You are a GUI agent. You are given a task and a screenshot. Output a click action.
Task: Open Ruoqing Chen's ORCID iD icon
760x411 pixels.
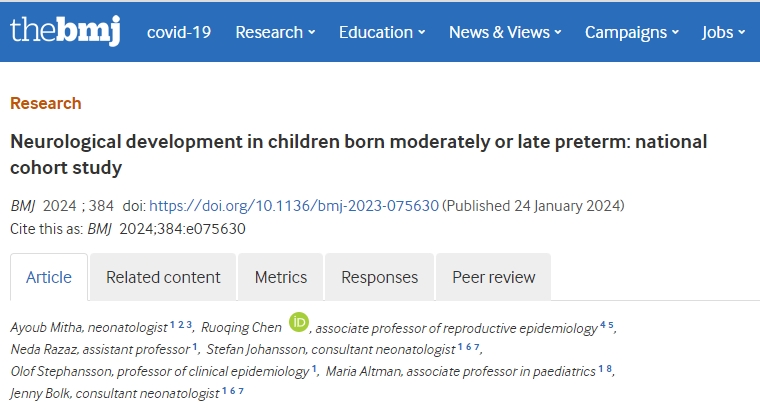coord(299,322)
